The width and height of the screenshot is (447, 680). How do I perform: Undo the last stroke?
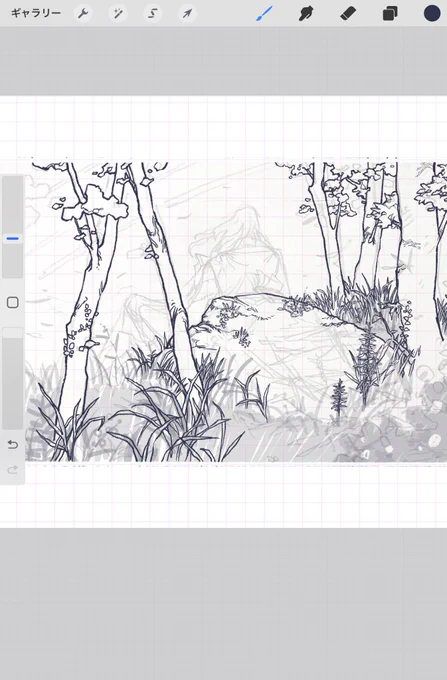13,445
